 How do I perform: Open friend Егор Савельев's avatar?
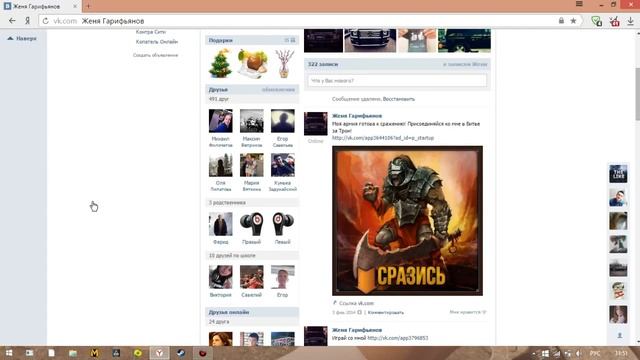[x=282, y=121]
